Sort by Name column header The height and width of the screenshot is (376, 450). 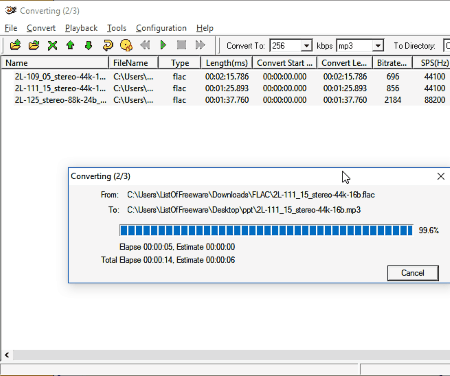tap(55, 63)
